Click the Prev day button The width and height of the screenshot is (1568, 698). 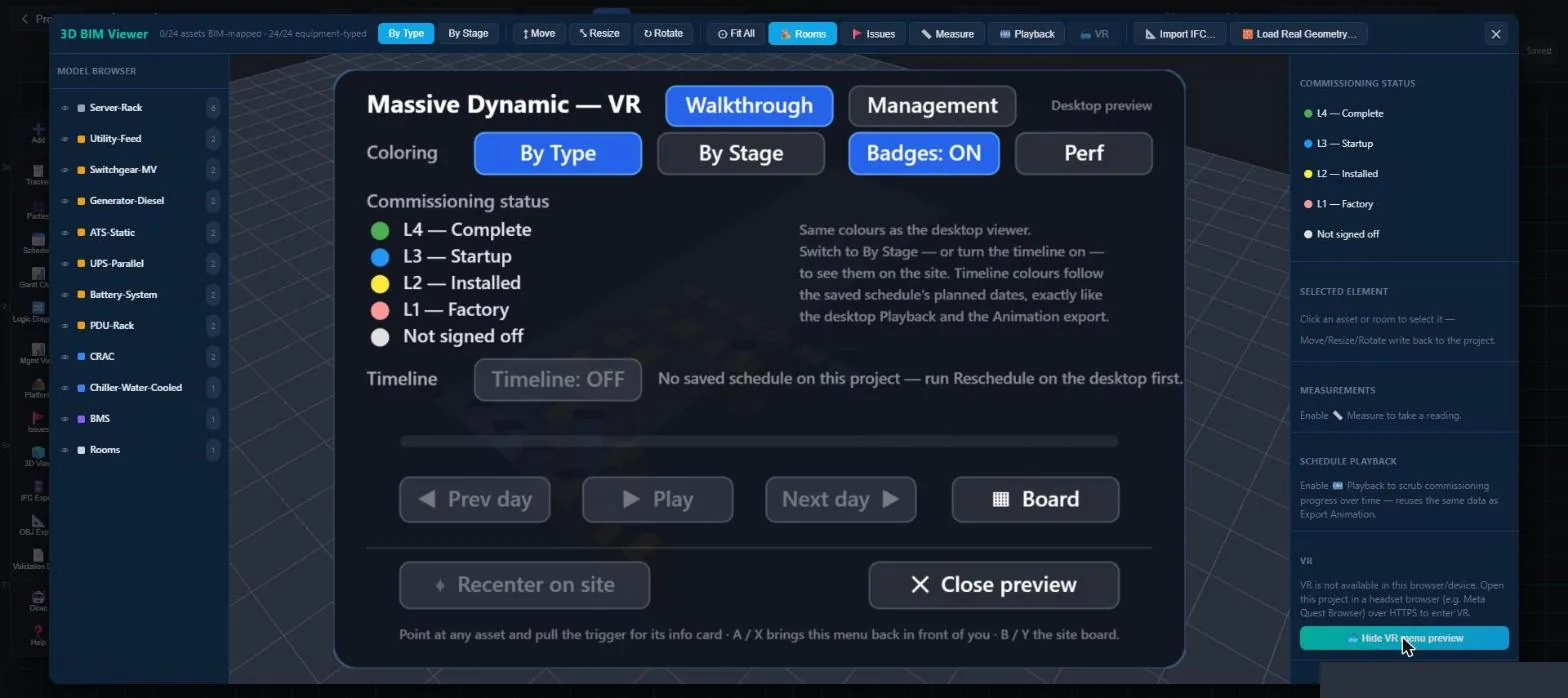[x=475, y=500]
